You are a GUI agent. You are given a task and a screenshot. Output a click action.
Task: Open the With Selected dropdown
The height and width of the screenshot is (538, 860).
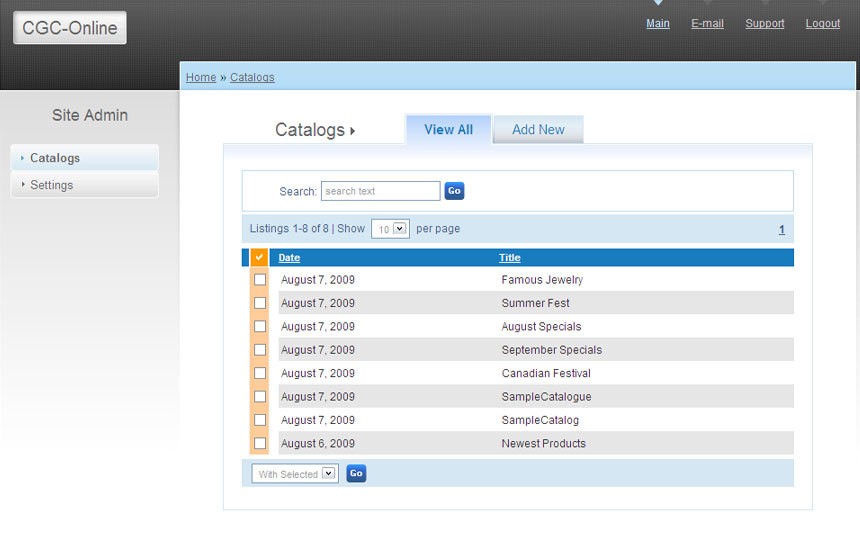(x=295, y=474)
